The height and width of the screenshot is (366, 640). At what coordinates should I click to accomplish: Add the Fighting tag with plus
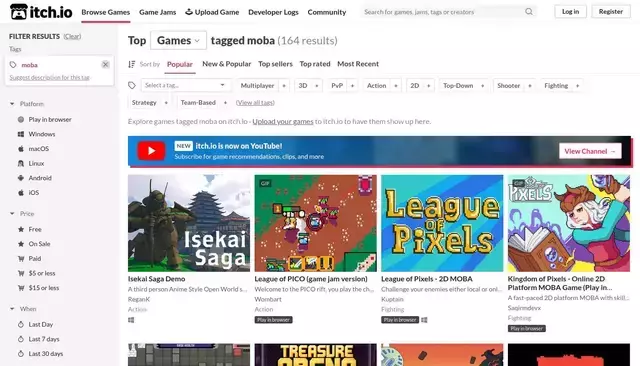(577, 86)
